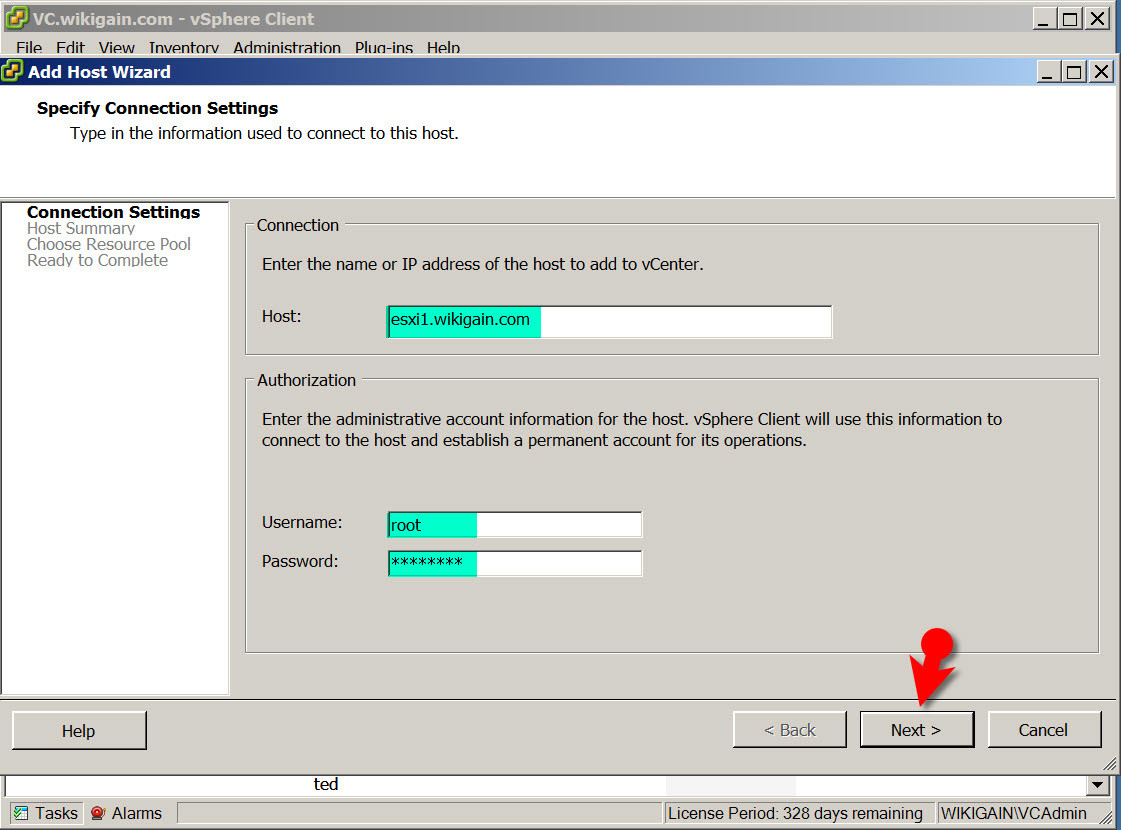
Task: Click License Period 328 days remaining text
Action: pos(795,814)
